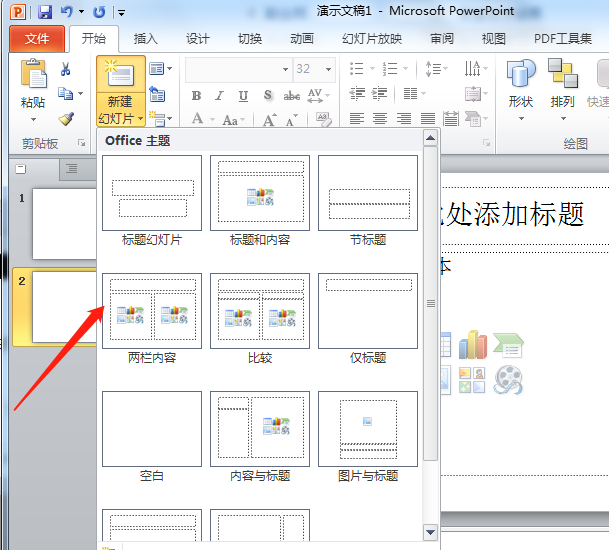609x550 pixels.
Task: Click the Increase Indent icon
Action: [x=379, y=94]
